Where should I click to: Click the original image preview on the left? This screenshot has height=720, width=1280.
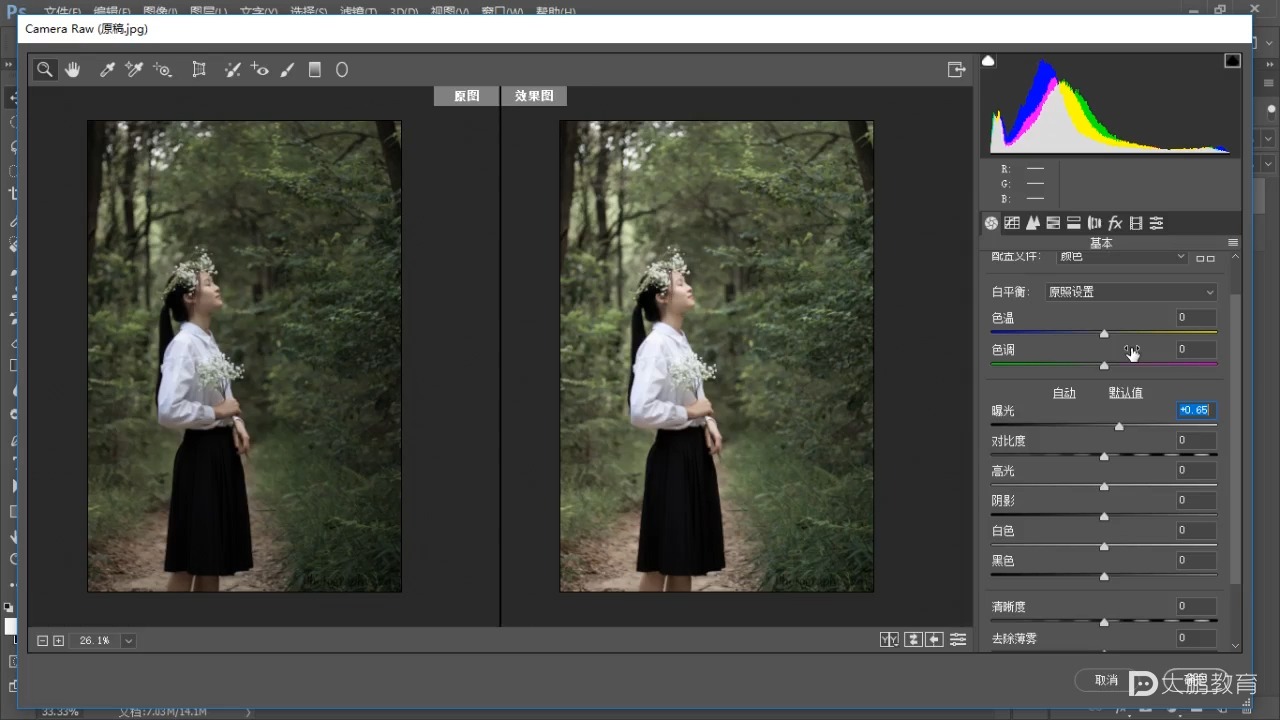(244, 357)
